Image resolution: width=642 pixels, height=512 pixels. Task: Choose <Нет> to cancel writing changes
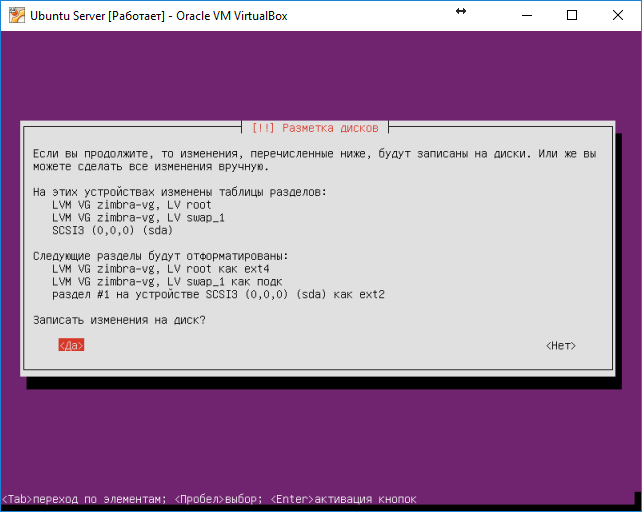pos(561,346)
